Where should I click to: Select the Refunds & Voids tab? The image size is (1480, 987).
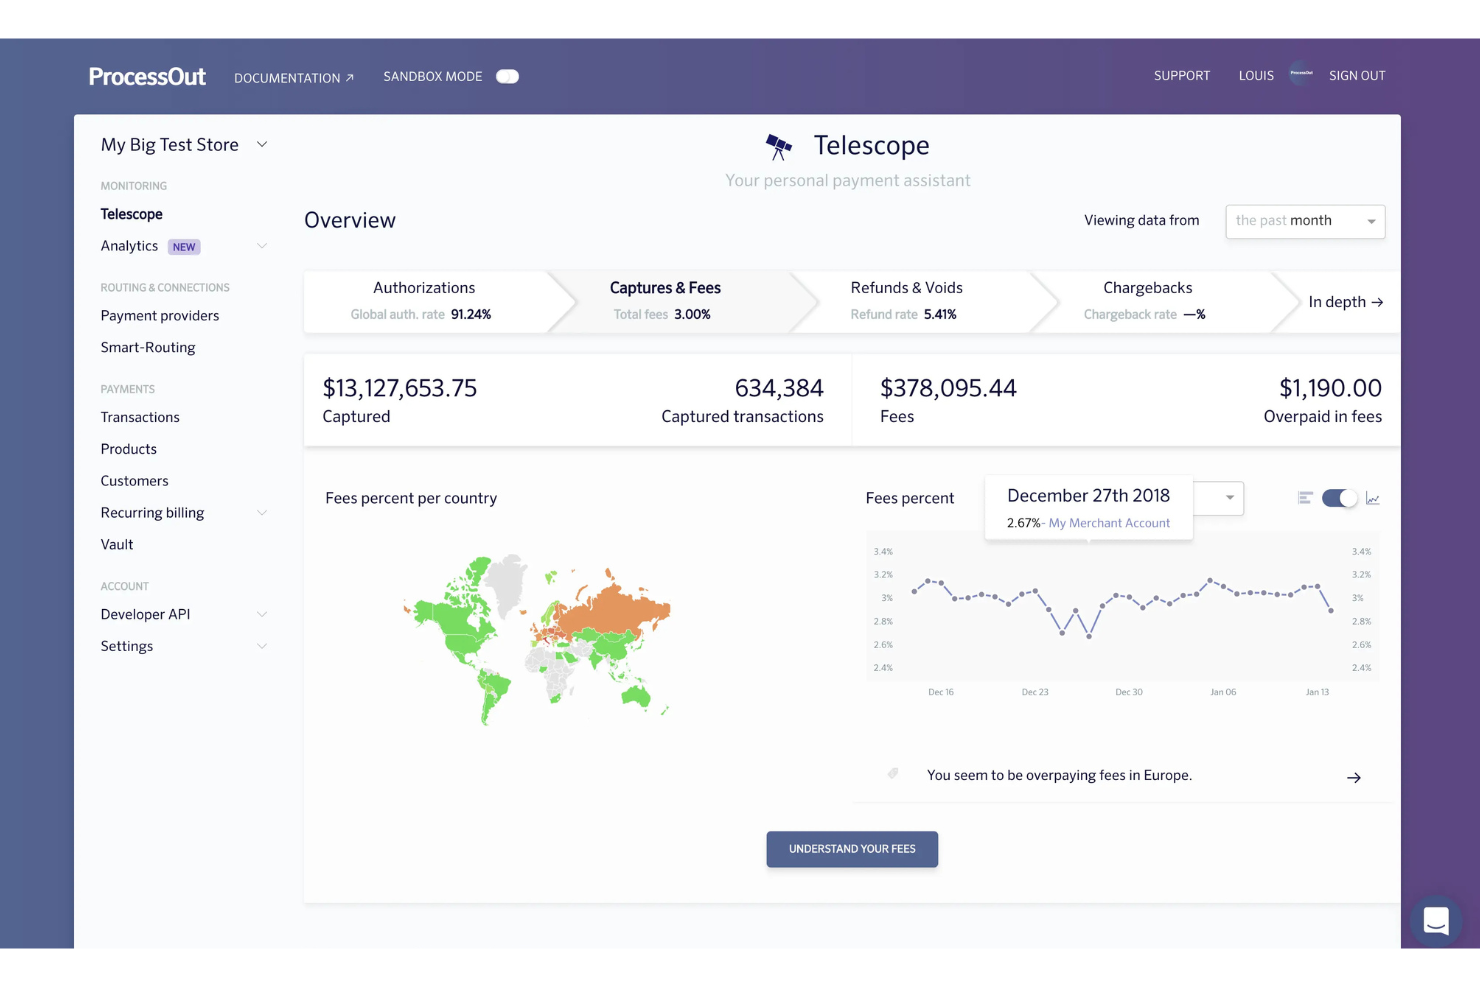click(x=907, y=301)
